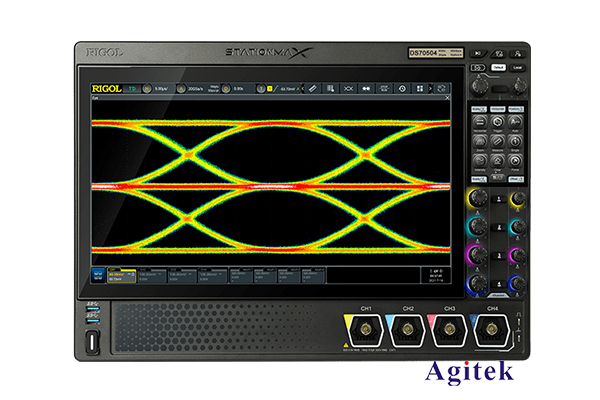600x400 pixels.
Task: Click the clock icon in top toolbar
Action: pyautogui.click(x=403, y=88)
